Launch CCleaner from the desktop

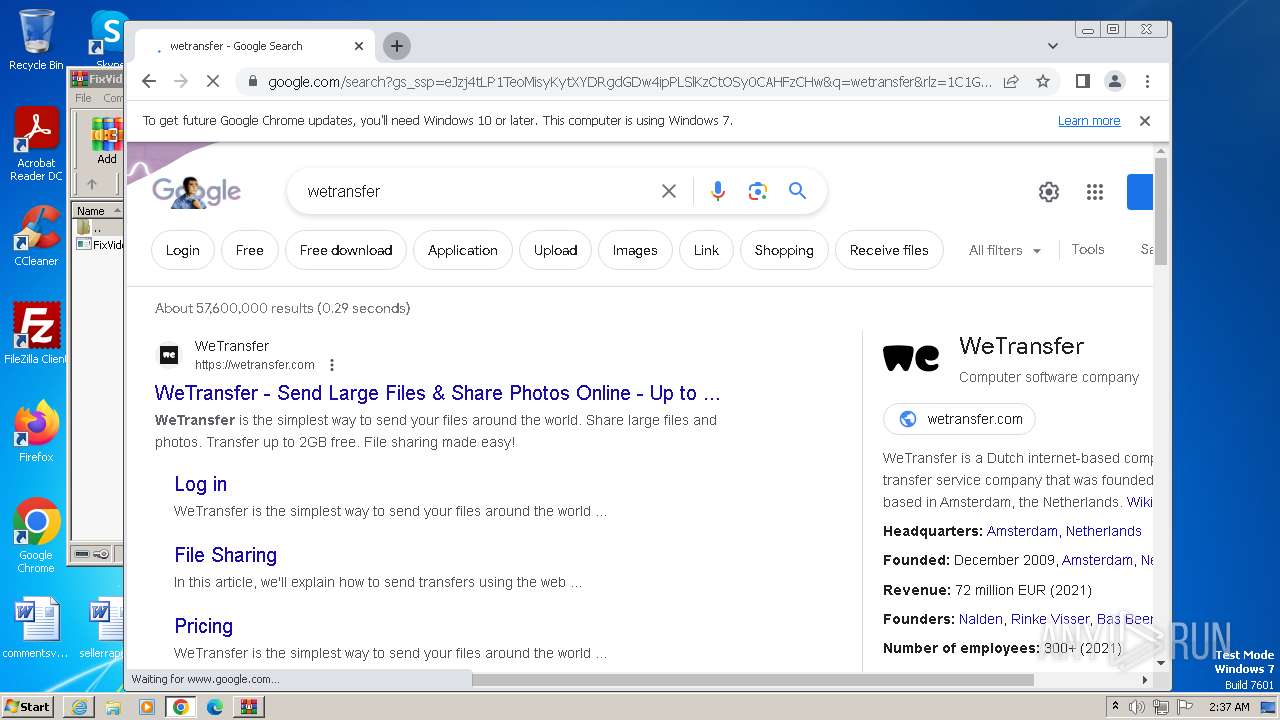(x=36, y=237)
